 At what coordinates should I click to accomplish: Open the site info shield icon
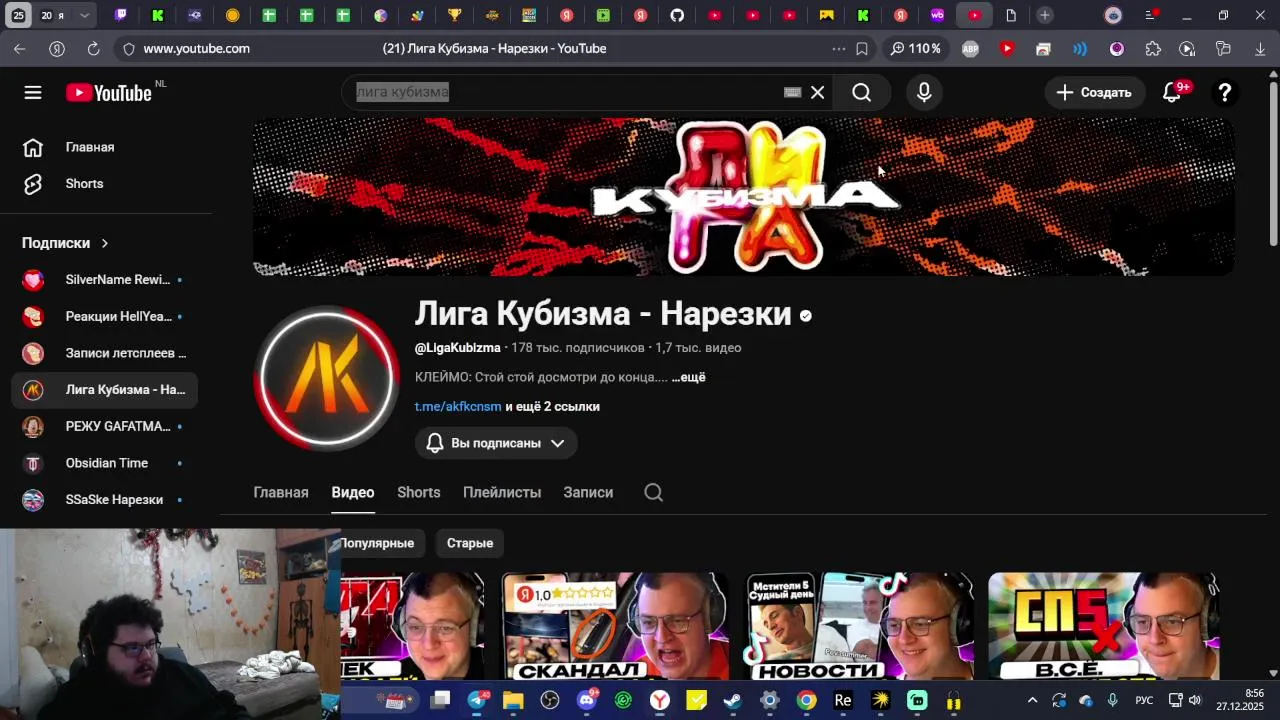click(x=128, y=48)
